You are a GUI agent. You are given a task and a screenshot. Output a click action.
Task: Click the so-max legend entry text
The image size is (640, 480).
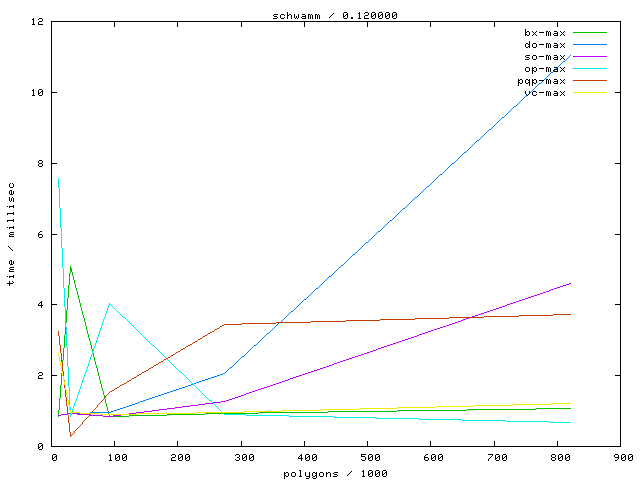pos(545,57)
